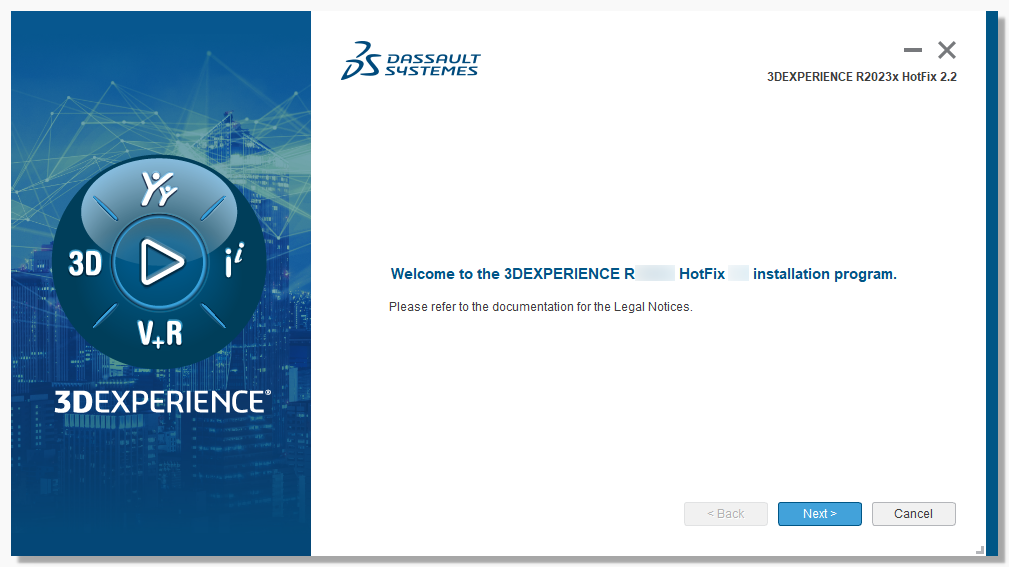
Task: Click the DASSAULT SYSTEMES wordmark text
Action: [432, 65]
